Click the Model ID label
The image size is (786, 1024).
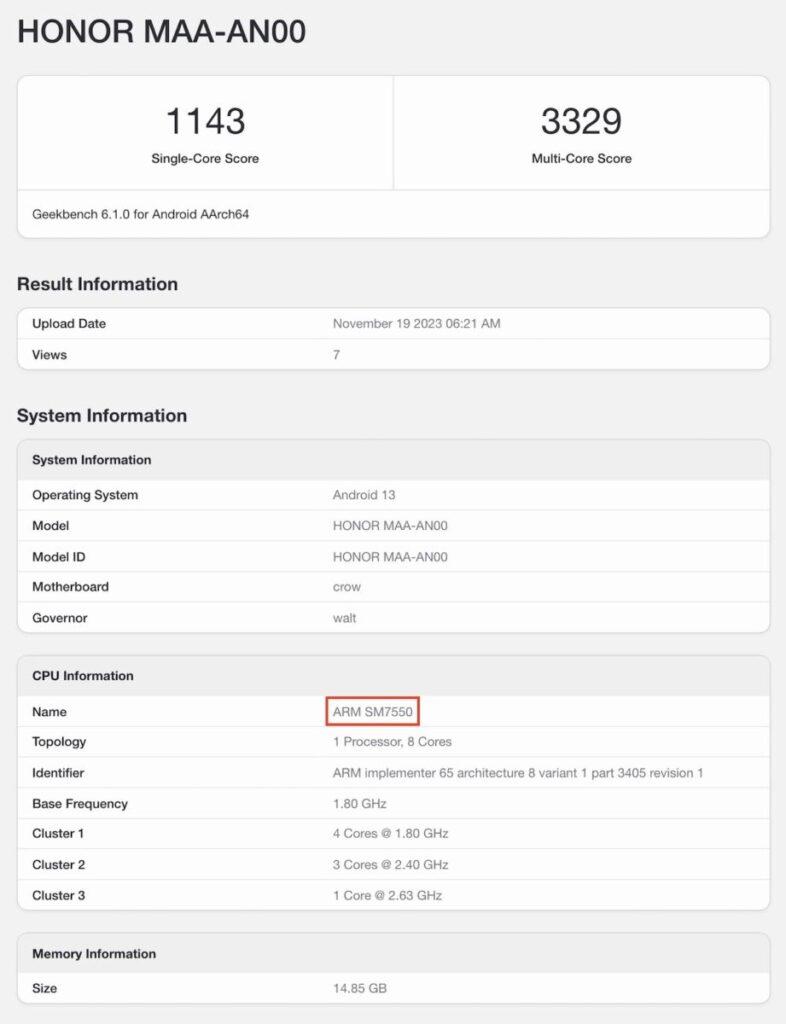59,557
